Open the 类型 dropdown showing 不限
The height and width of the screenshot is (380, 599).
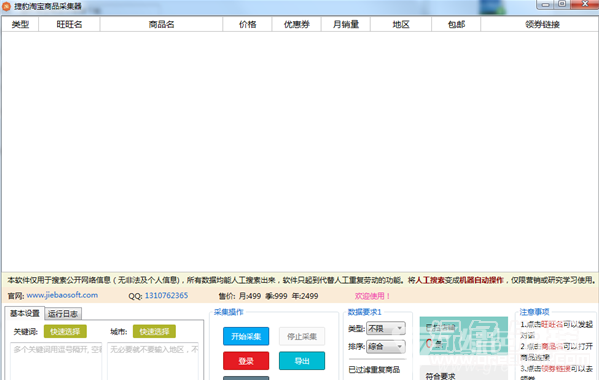point(386,328)
